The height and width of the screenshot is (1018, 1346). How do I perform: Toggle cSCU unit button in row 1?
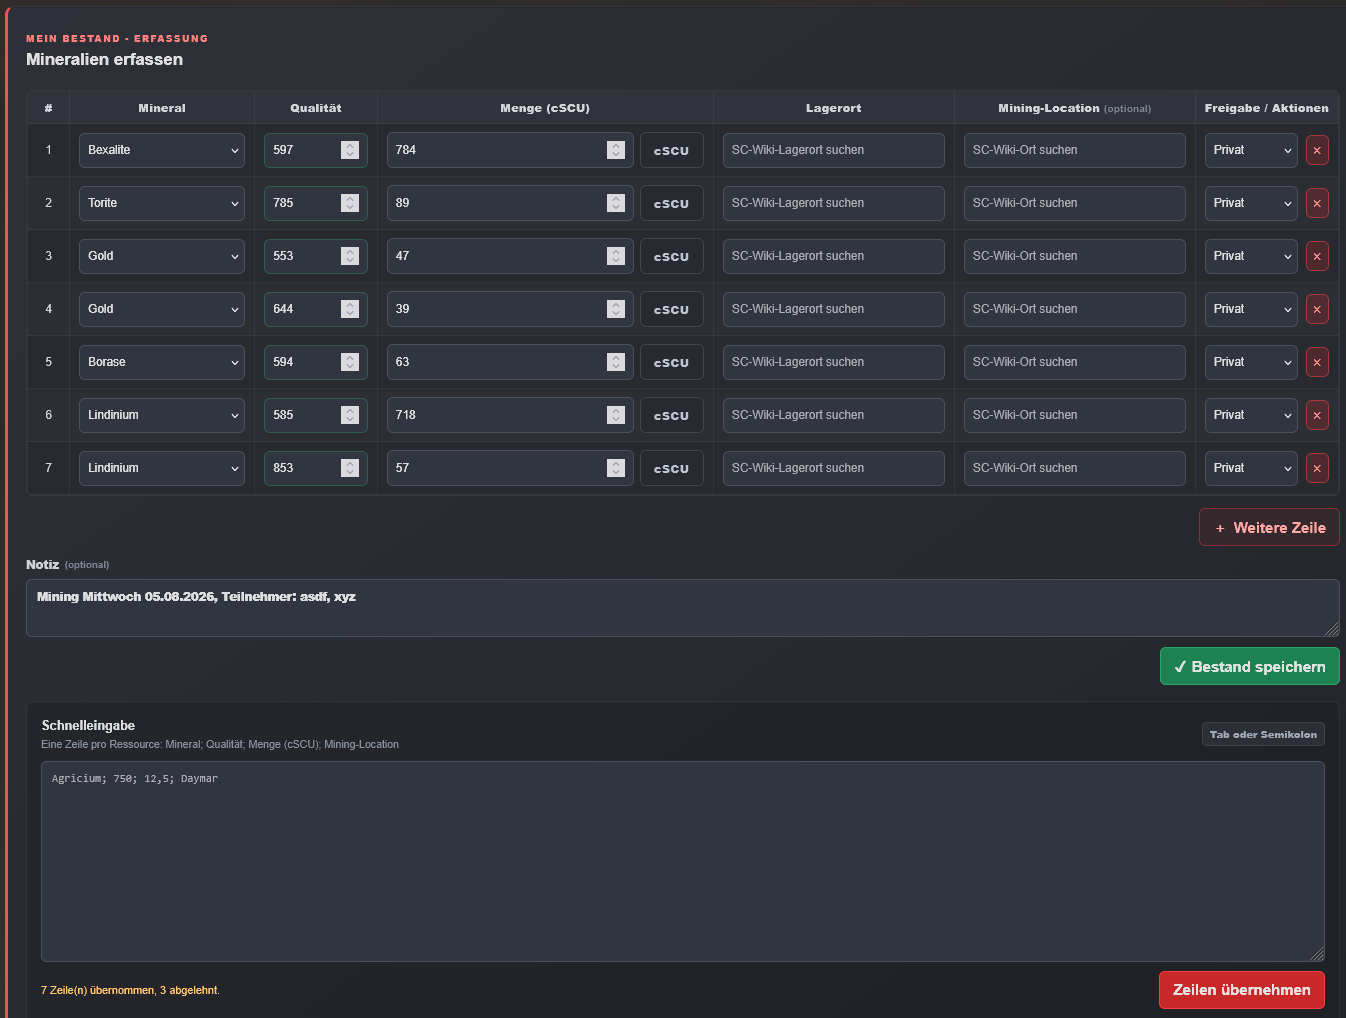672,150
